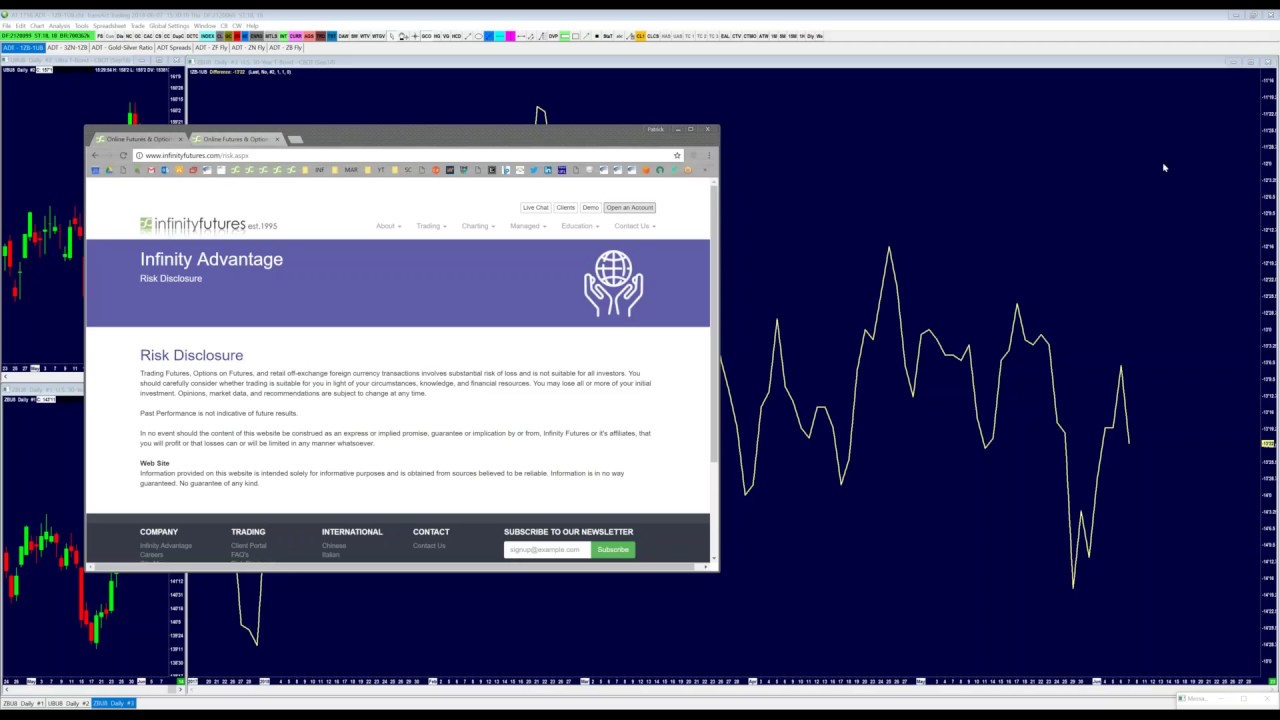
Task: Click the green Subscribe button
Action: (x=613, y=549)
